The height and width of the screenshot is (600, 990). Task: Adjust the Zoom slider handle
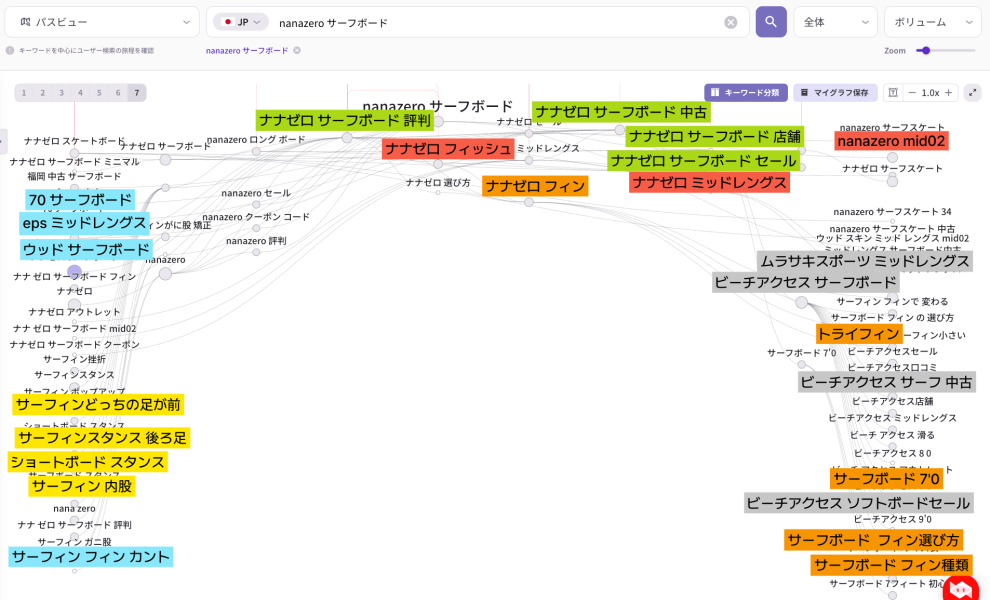point(926,51)
